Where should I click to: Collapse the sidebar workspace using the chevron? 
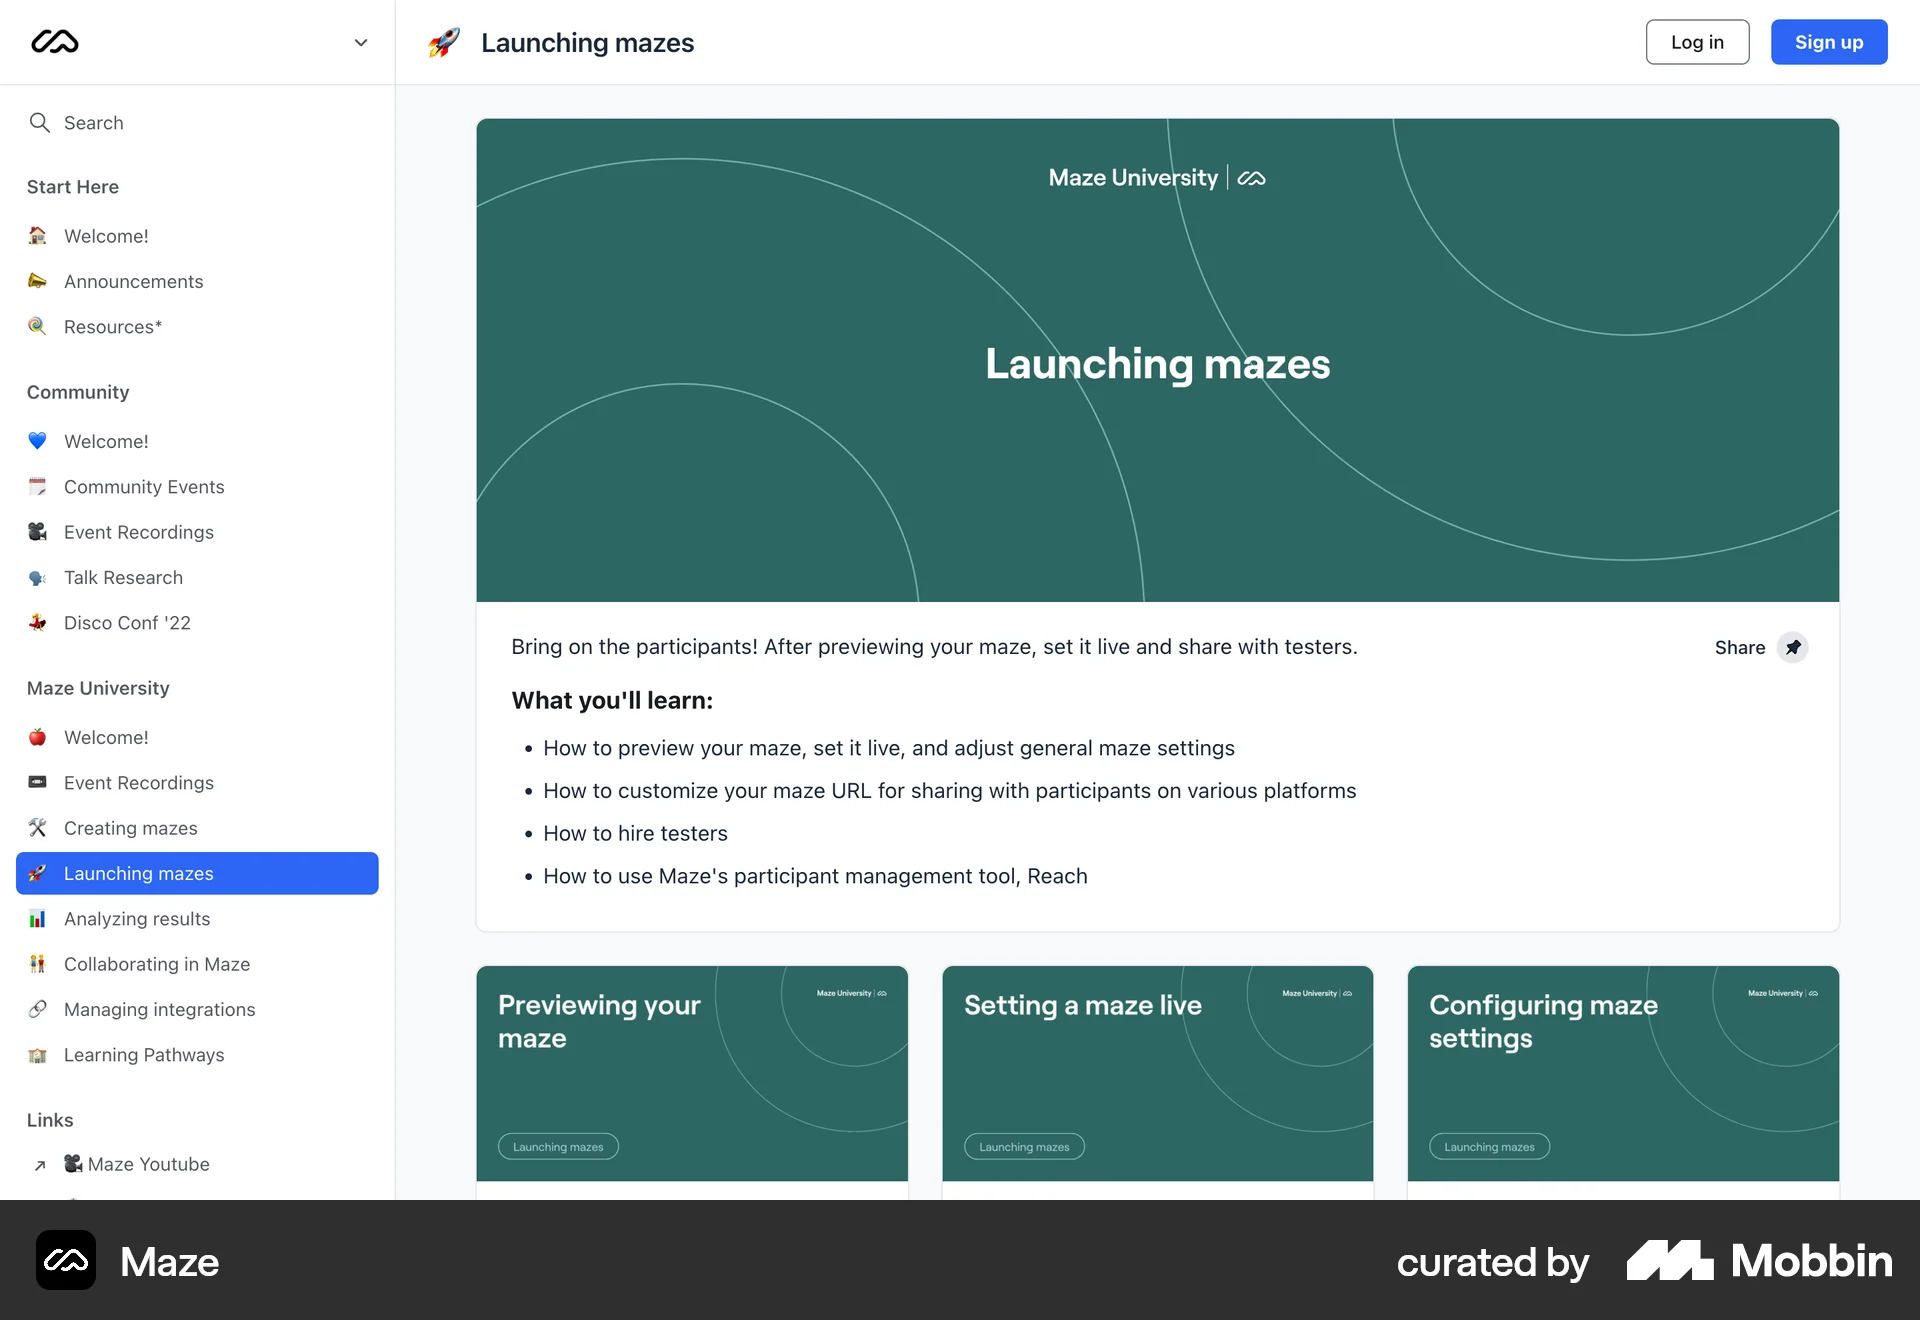pos(360,42)
